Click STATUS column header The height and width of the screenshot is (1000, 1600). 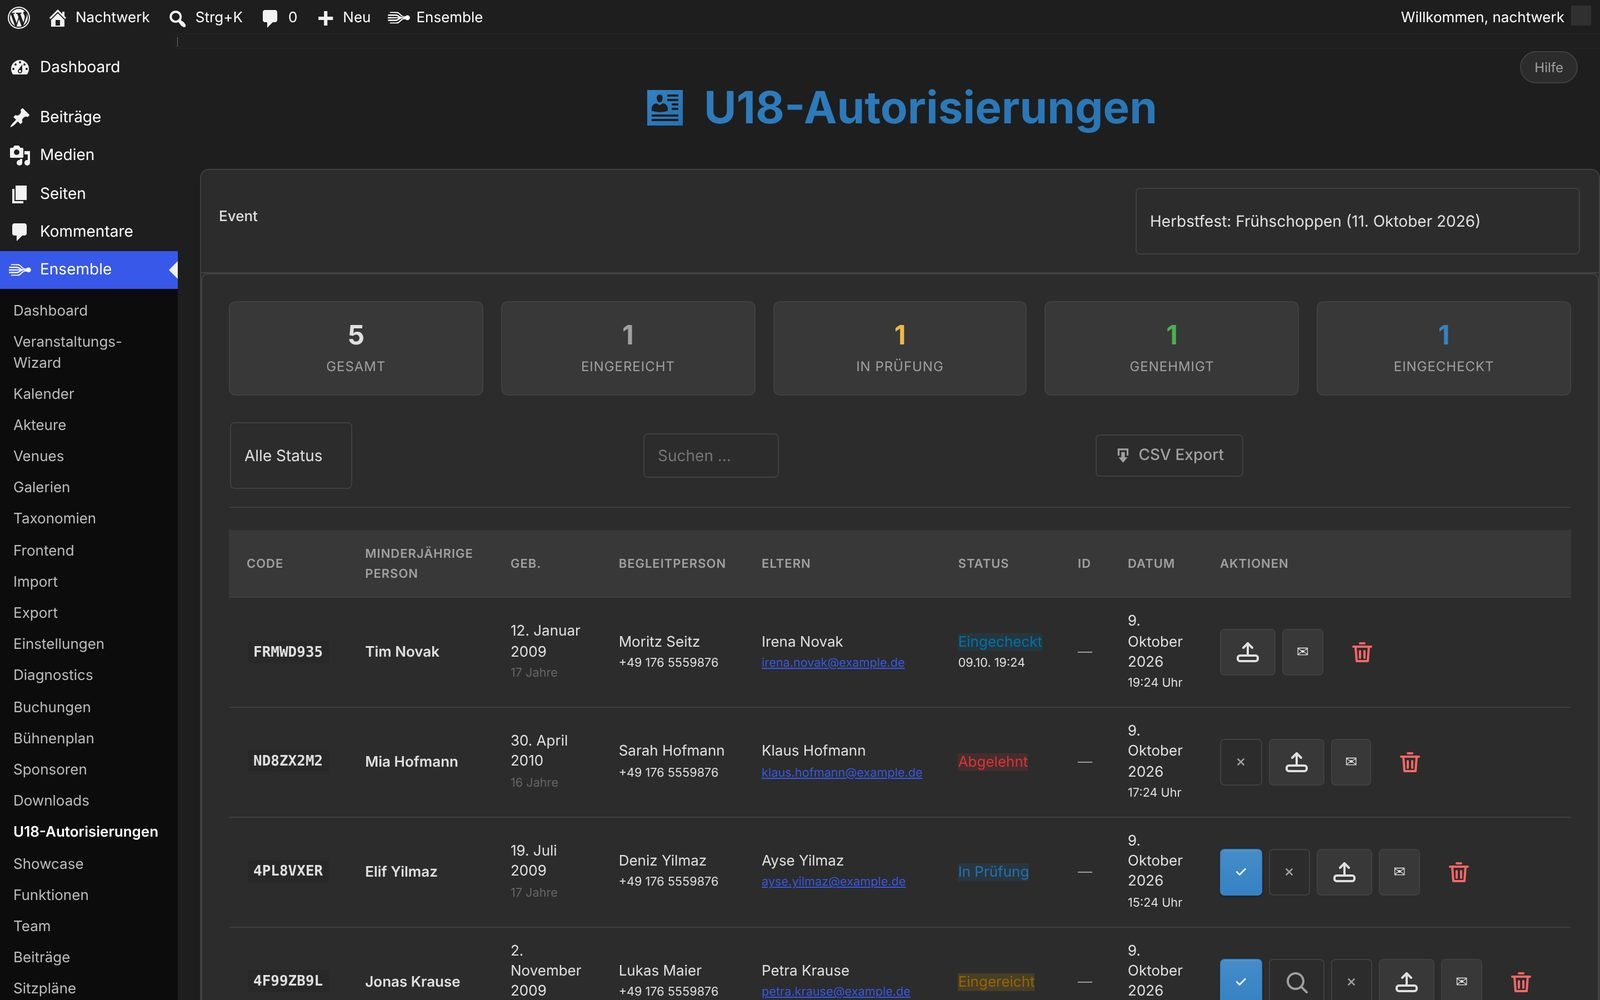[983, 564]
